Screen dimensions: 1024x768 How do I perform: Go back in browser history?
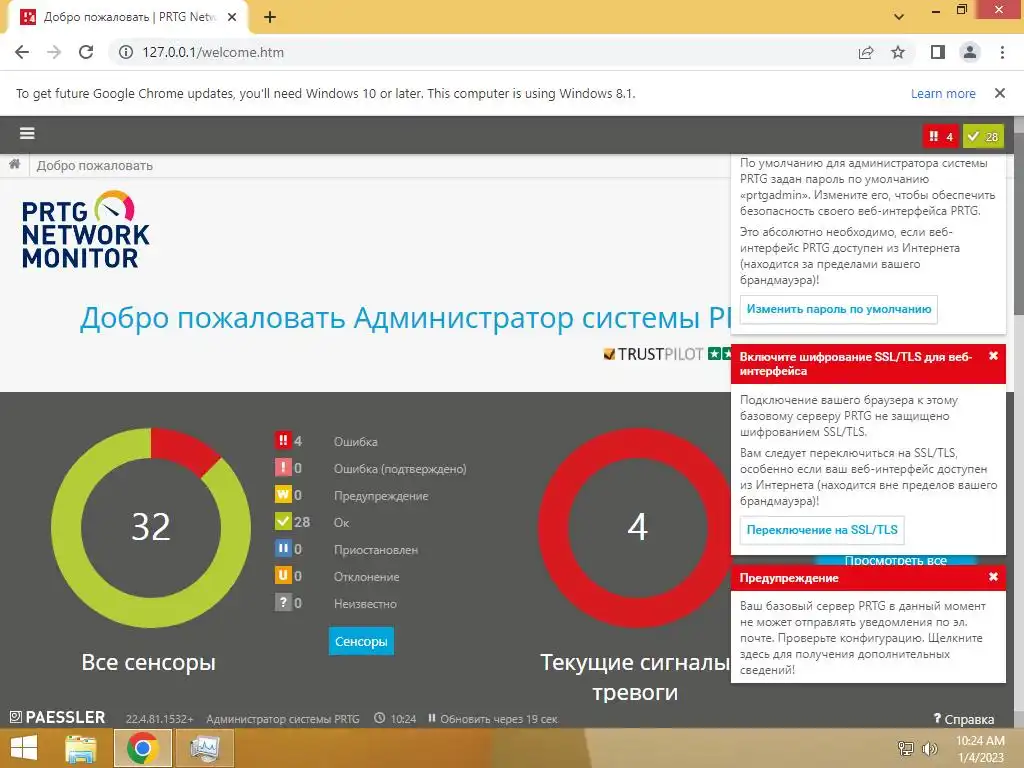click(x=22, y=52)
